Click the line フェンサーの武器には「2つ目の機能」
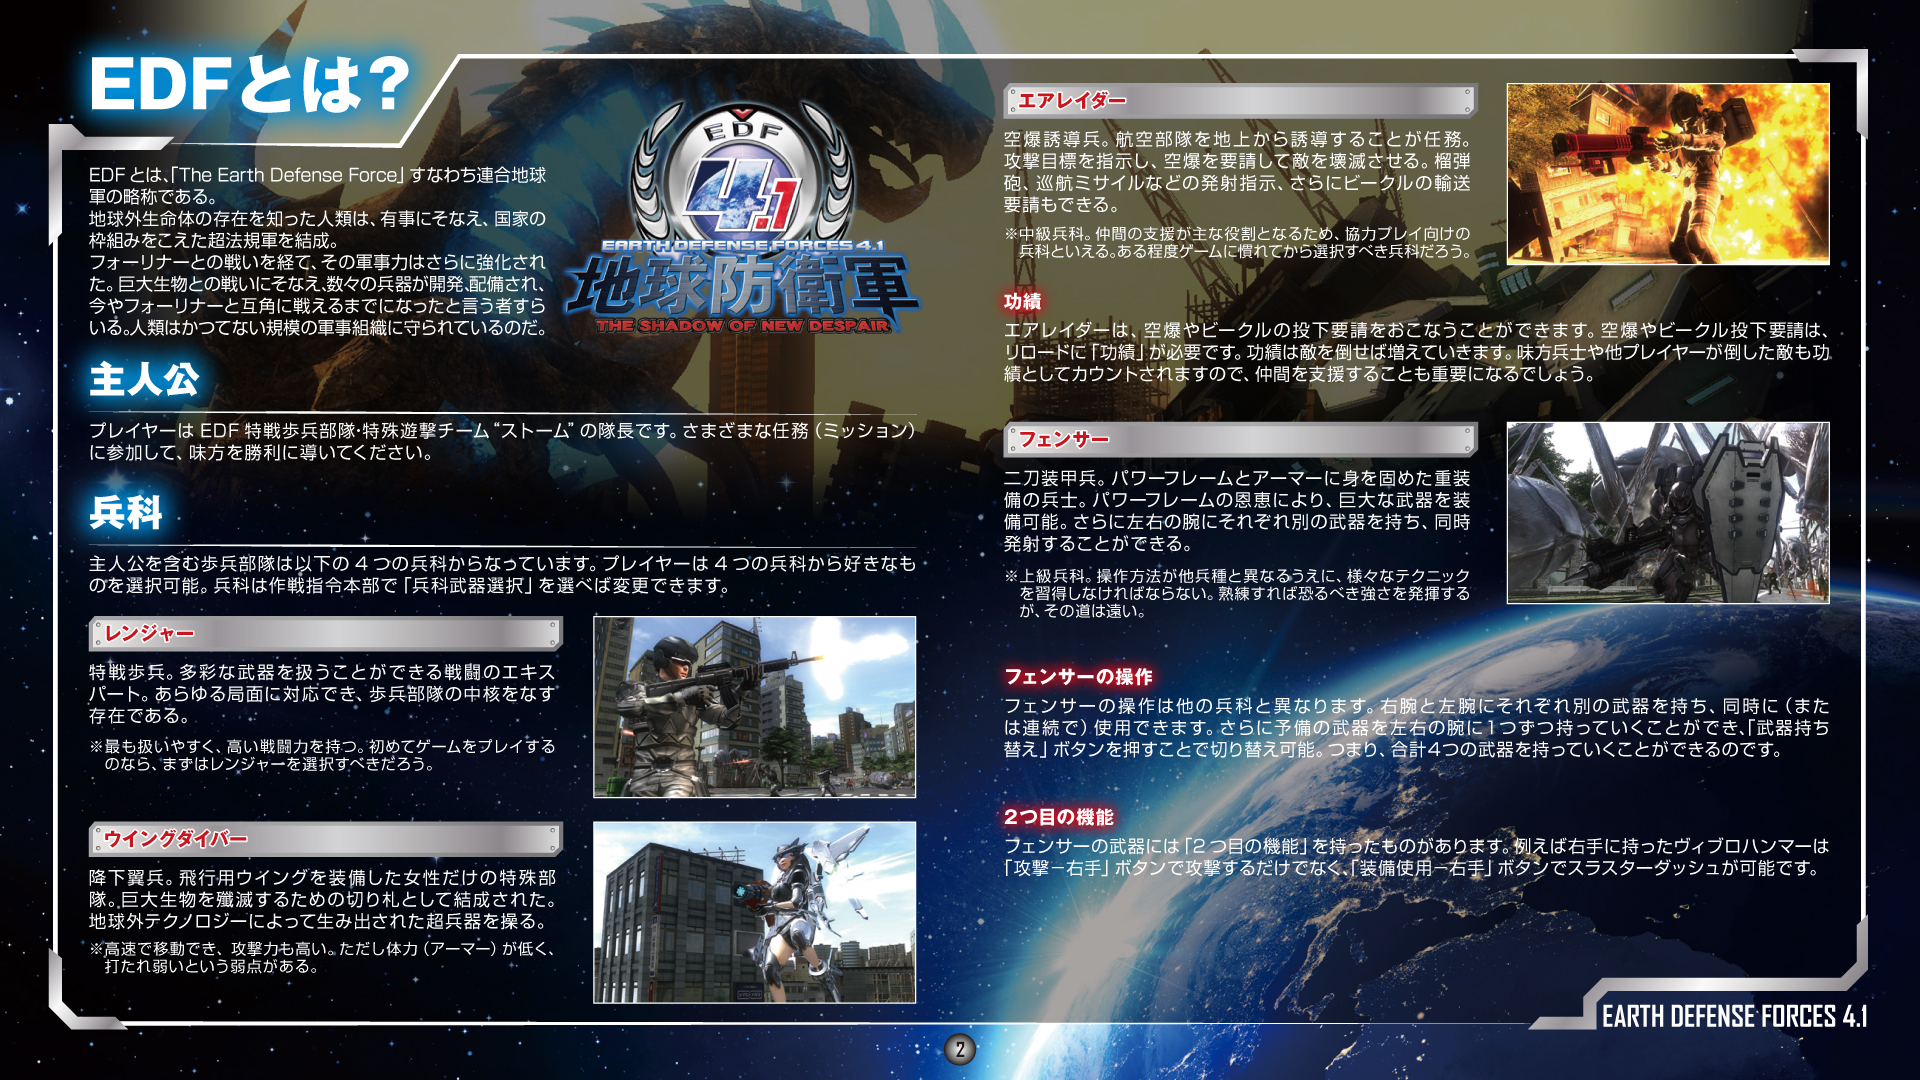 [x=1417, y=846]
